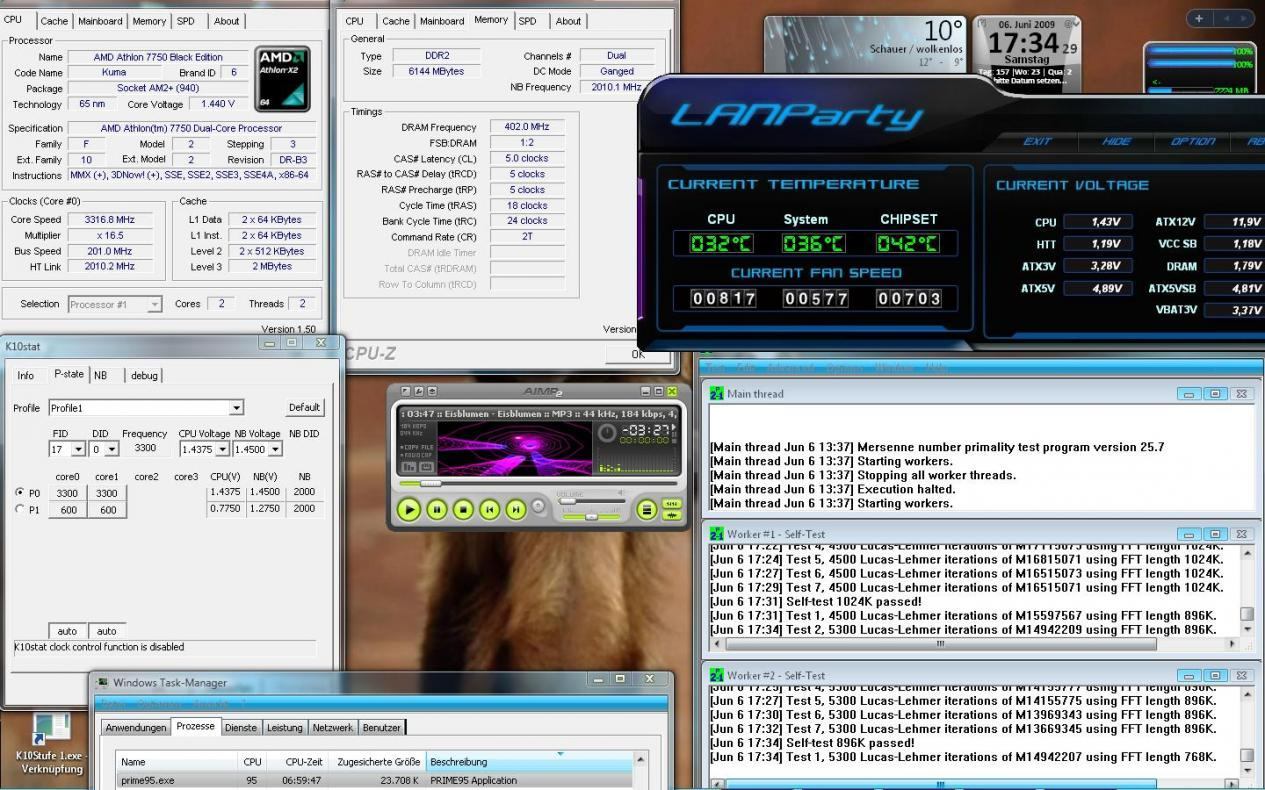The height and width of the screenshot is (790, 1265).
Task: Click AIMP utilities icon beside the wrench
Action: tap(432, 391)
